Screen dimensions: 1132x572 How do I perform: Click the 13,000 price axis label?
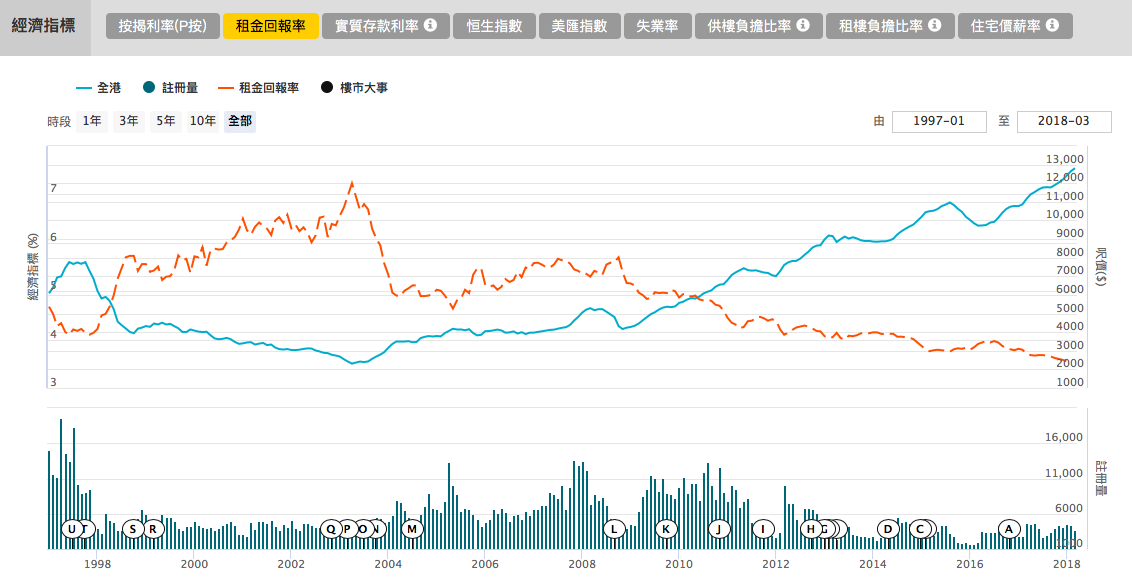[1065, 159]
